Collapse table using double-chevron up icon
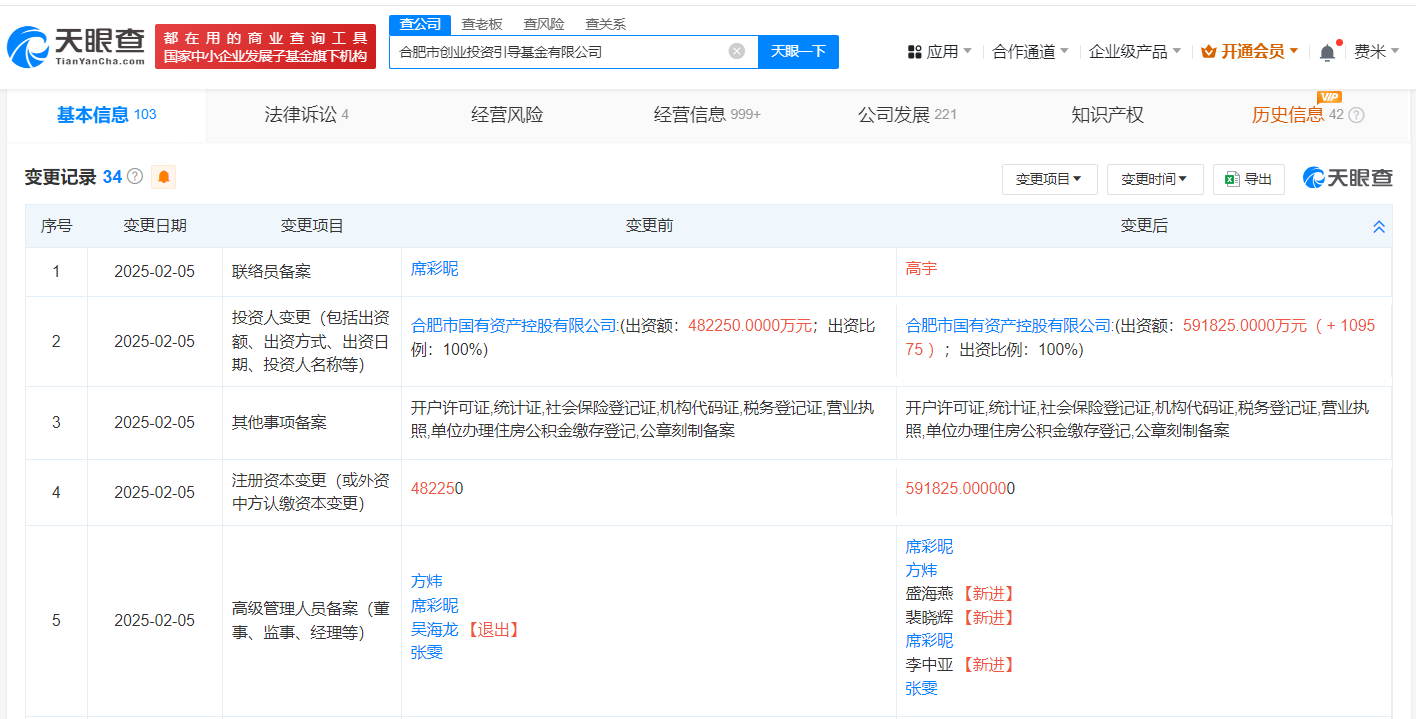The width and height of the screenshot is (1416, 719). pos(1379,227)
